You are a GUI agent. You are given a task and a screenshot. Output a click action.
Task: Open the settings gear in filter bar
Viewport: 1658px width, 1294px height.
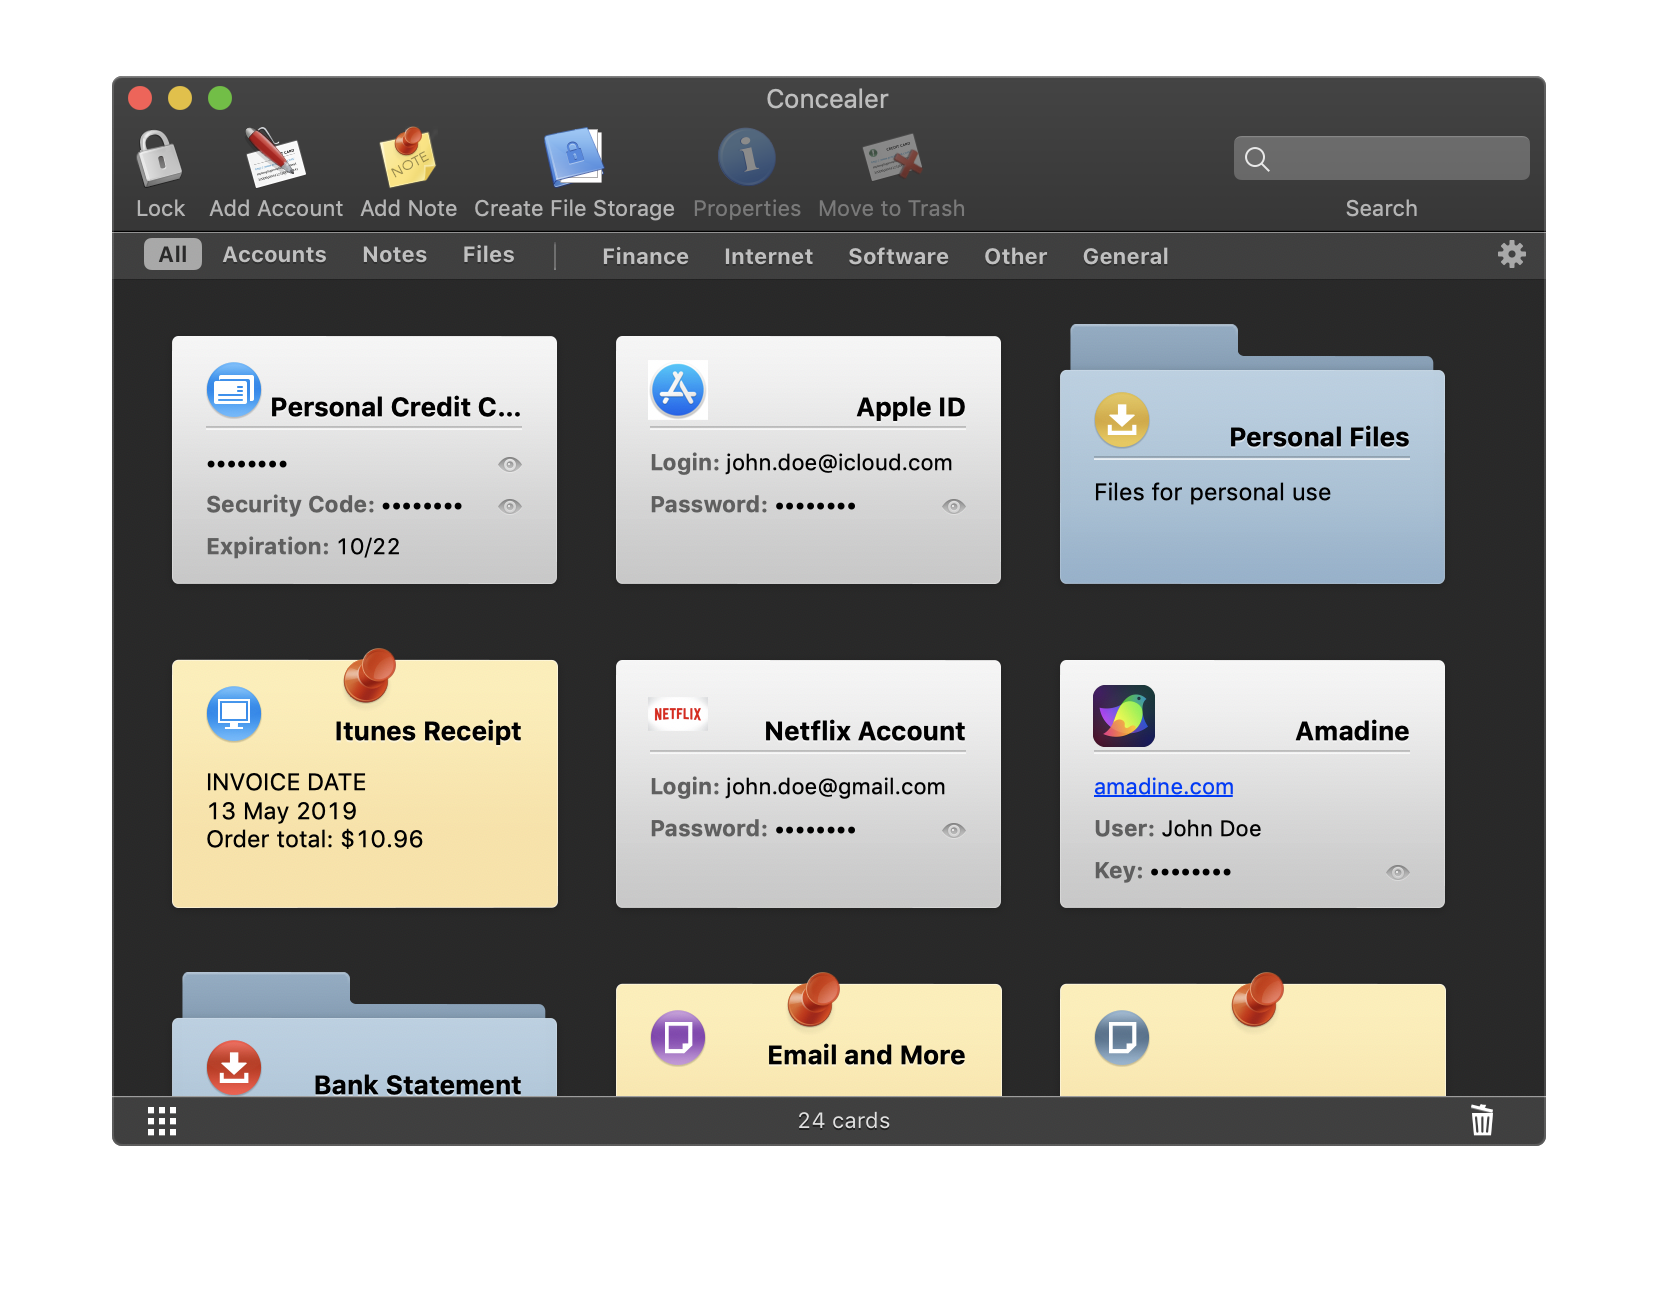[x=1511, y=254]
